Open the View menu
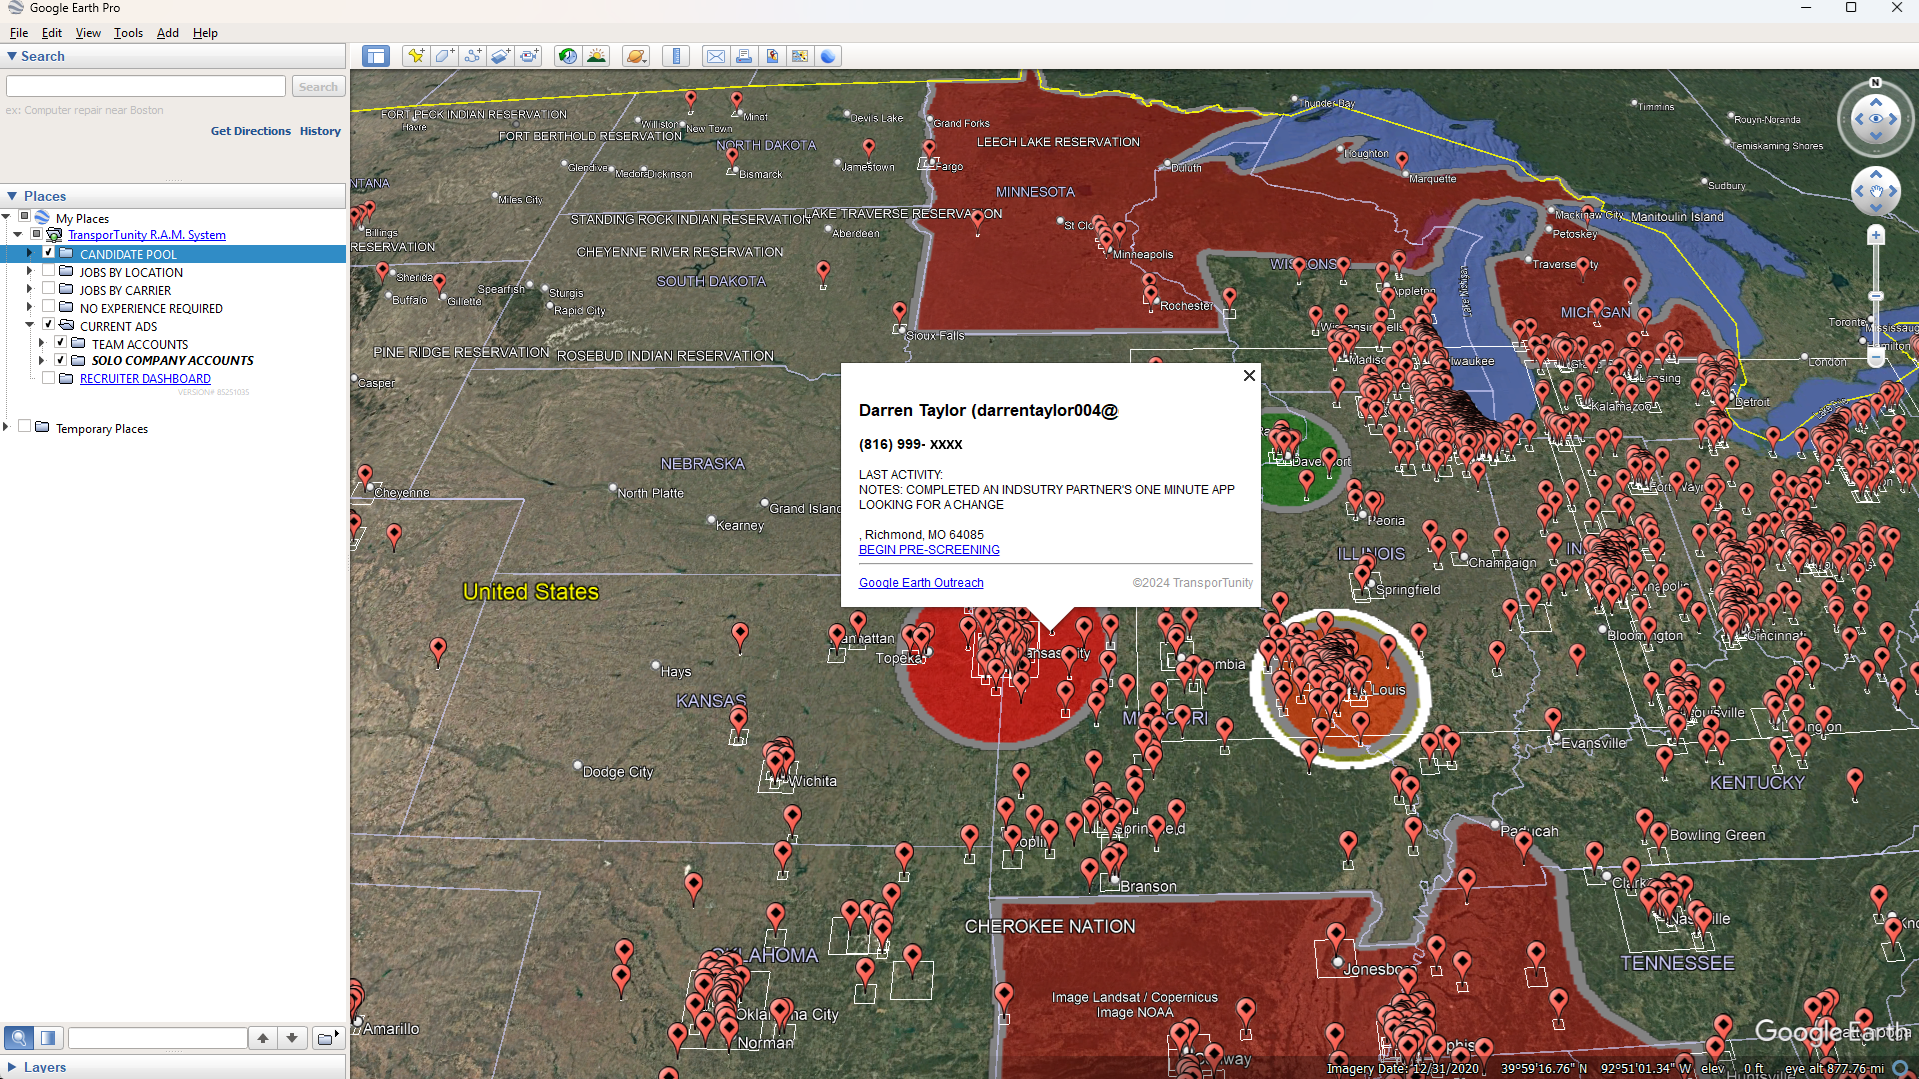Image resolution: width=1919 pixels, height=1079 pixels. coord(88,33)
